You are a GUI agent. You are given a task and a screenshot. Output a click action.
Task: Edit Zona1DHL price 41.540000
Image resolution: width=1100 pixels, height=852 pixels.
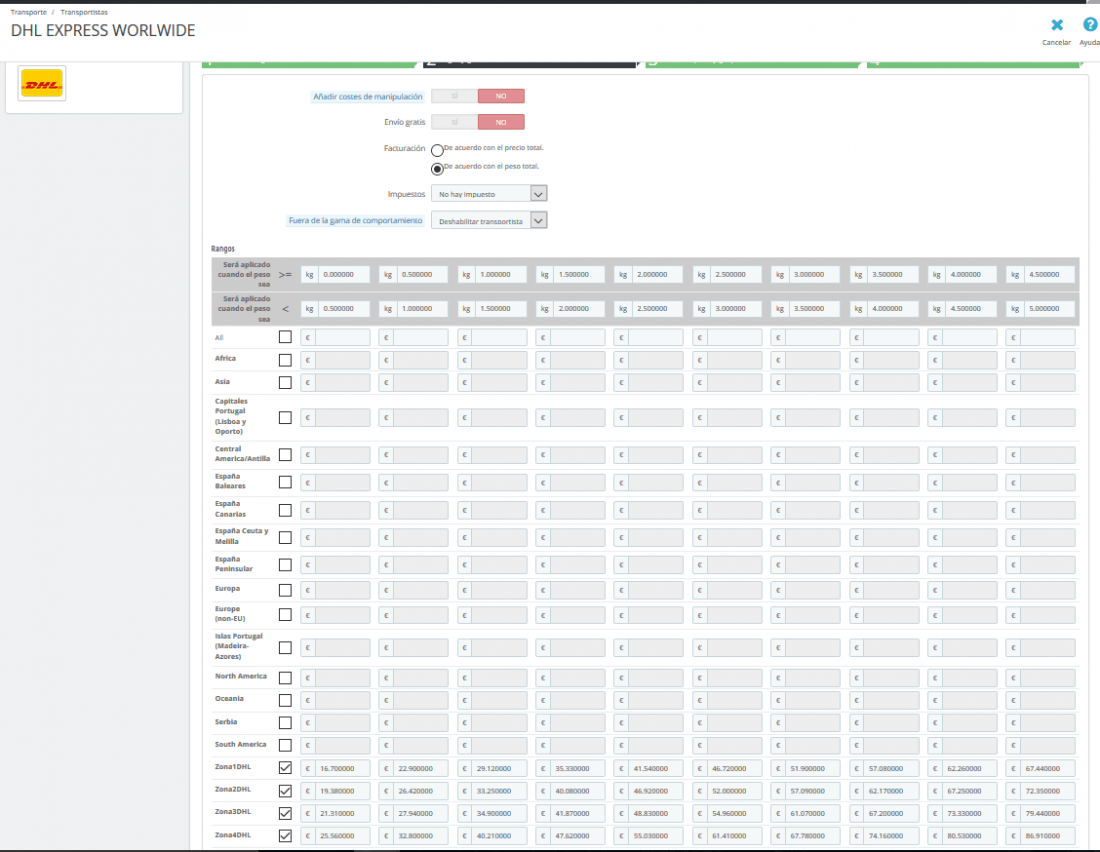[657, 768]
